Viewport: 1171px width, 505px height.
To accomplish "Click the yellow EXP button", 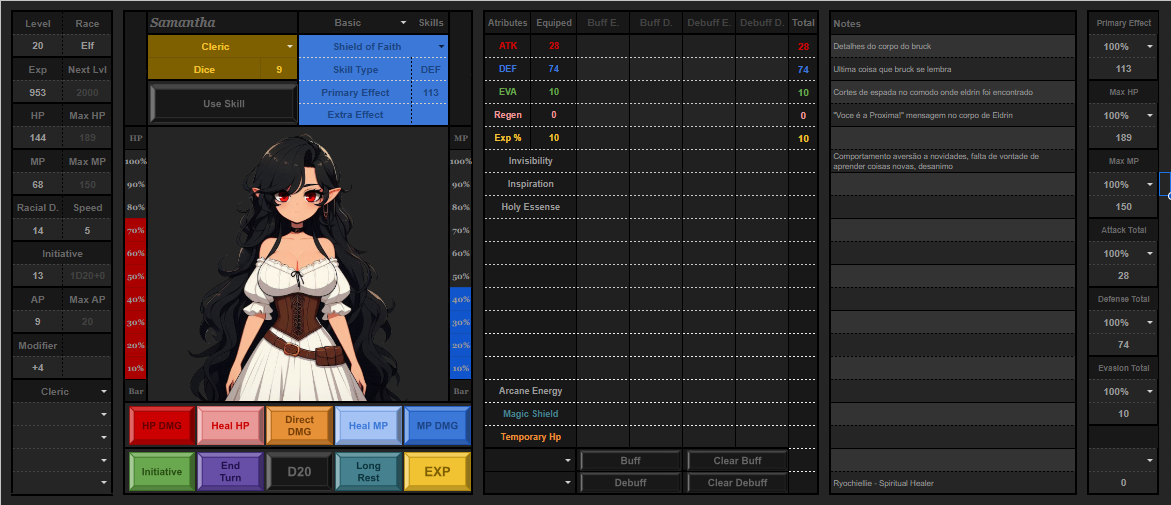I will pos(437,471).
